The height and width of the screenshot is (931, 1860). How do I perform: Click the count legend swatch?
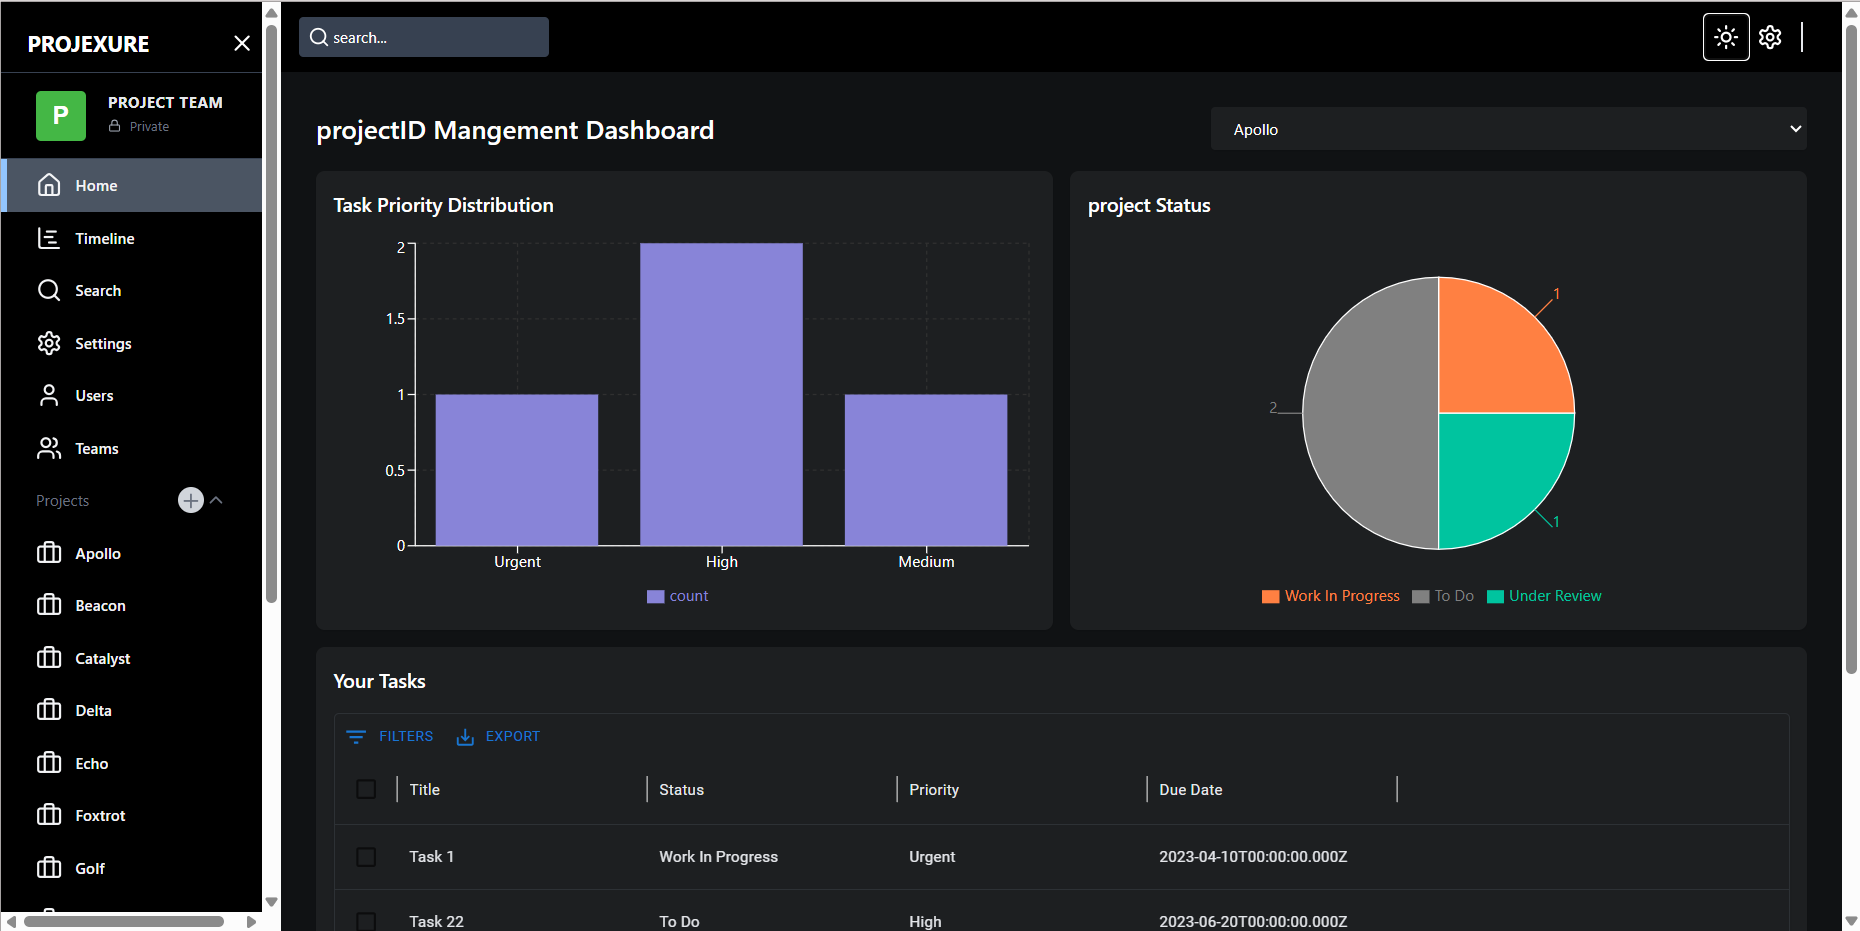click(655, 597)
